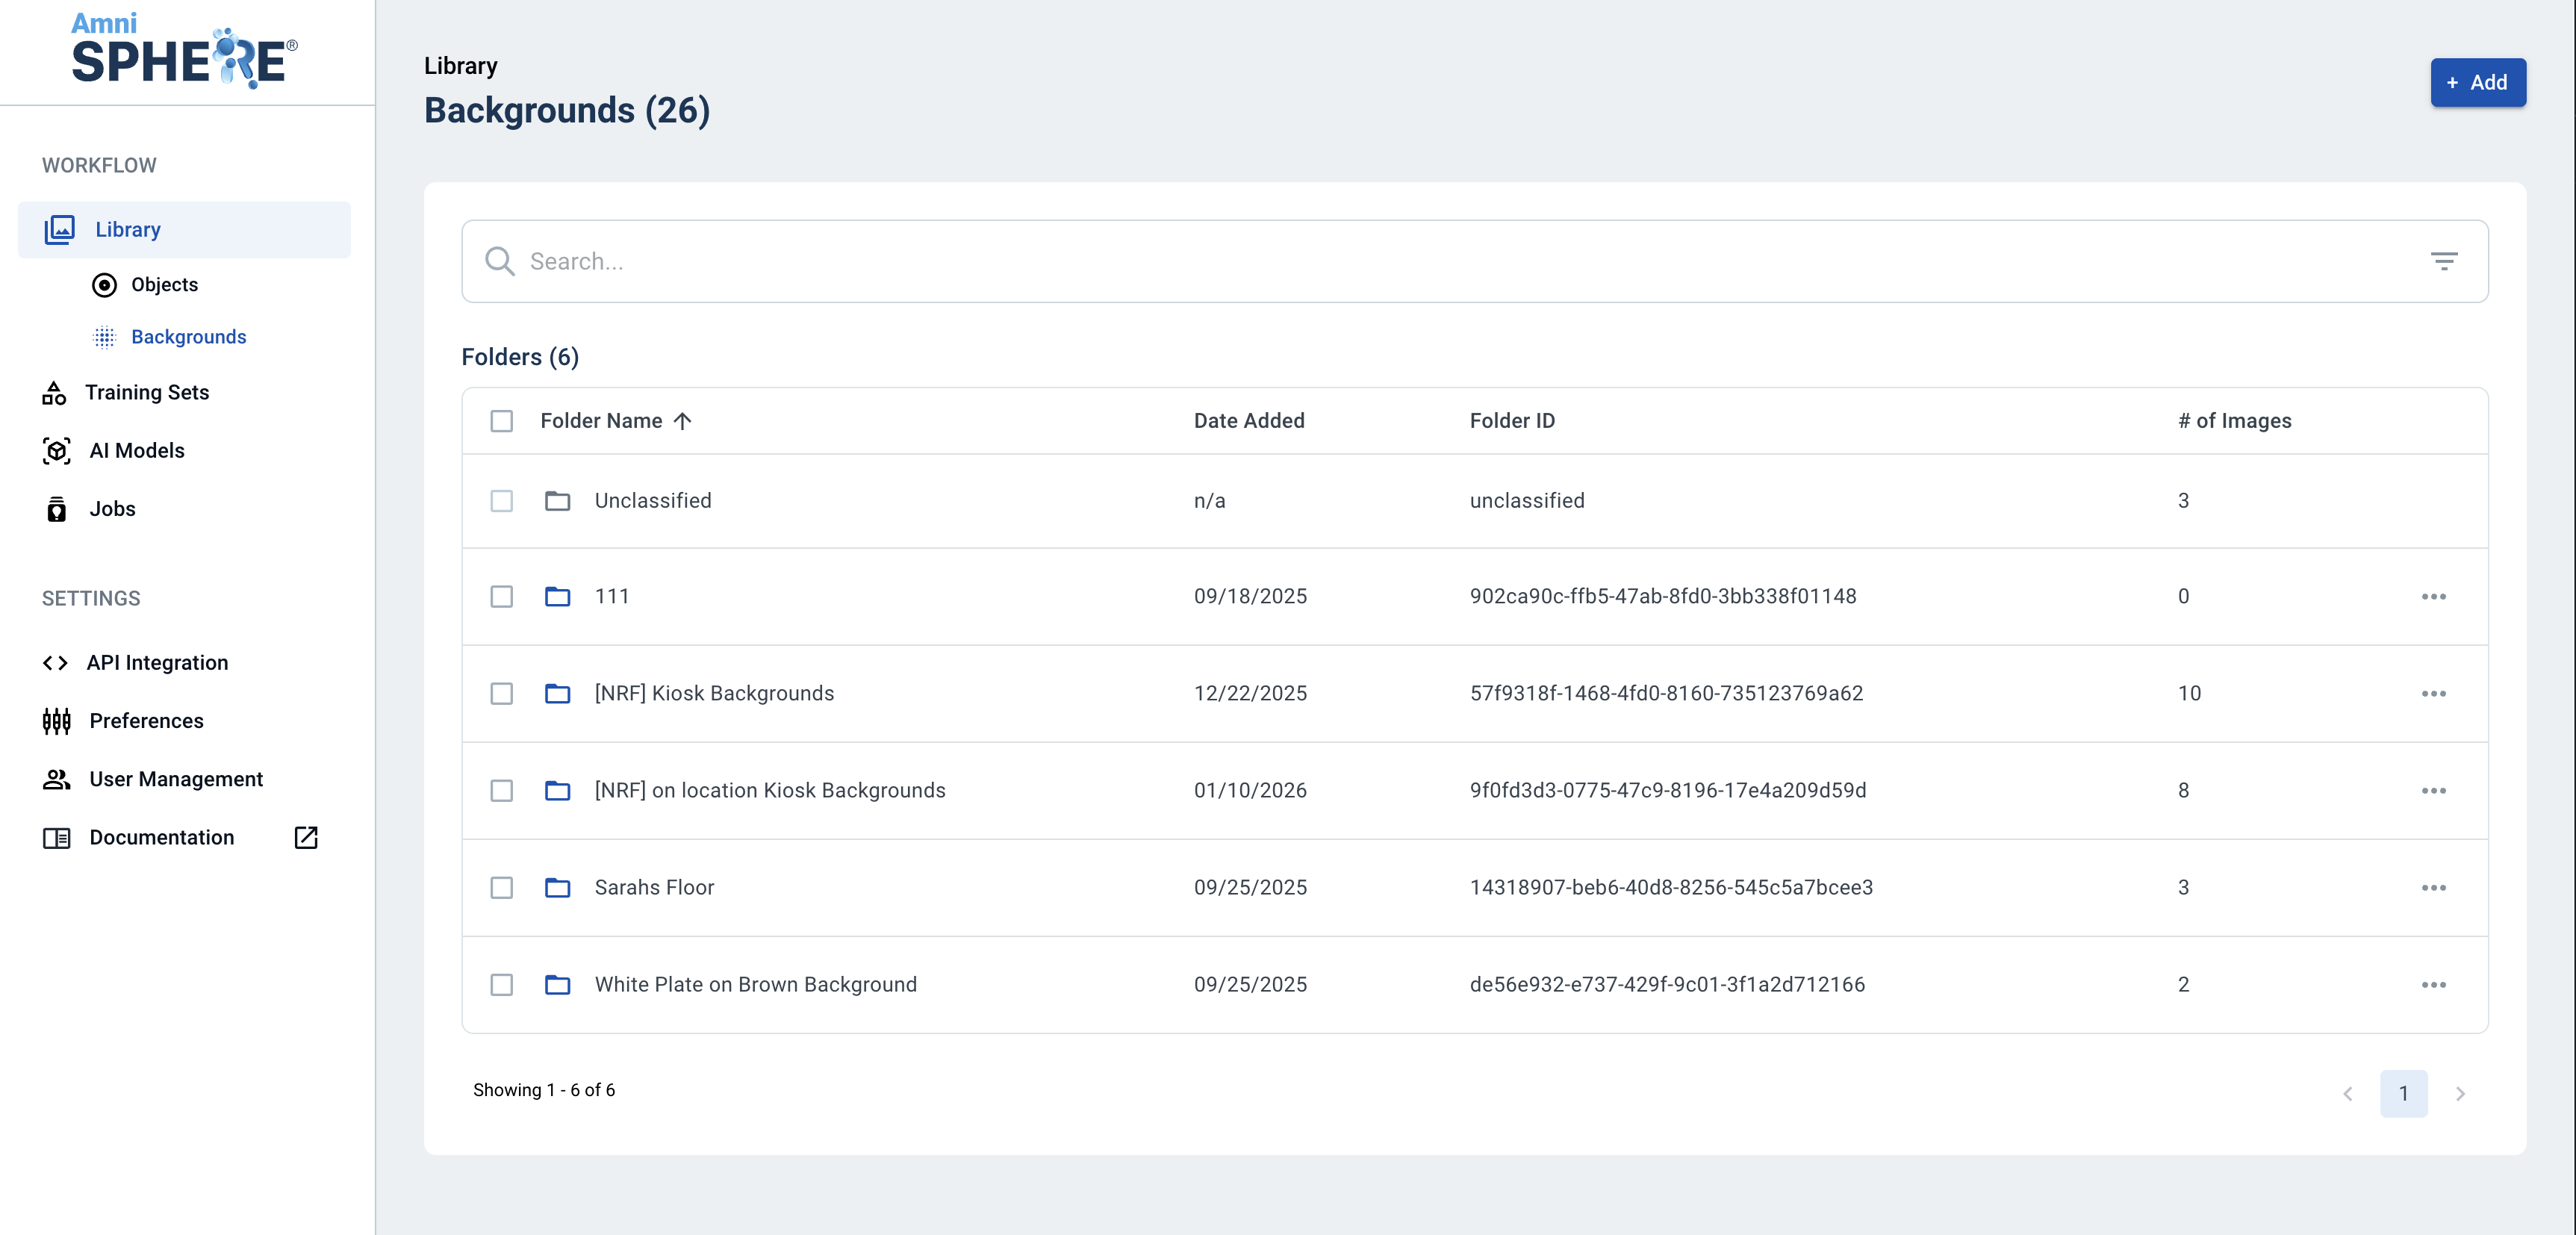Click the Jobs icon in sidebar
2576x1235 pixels.
tap(57, 509)
